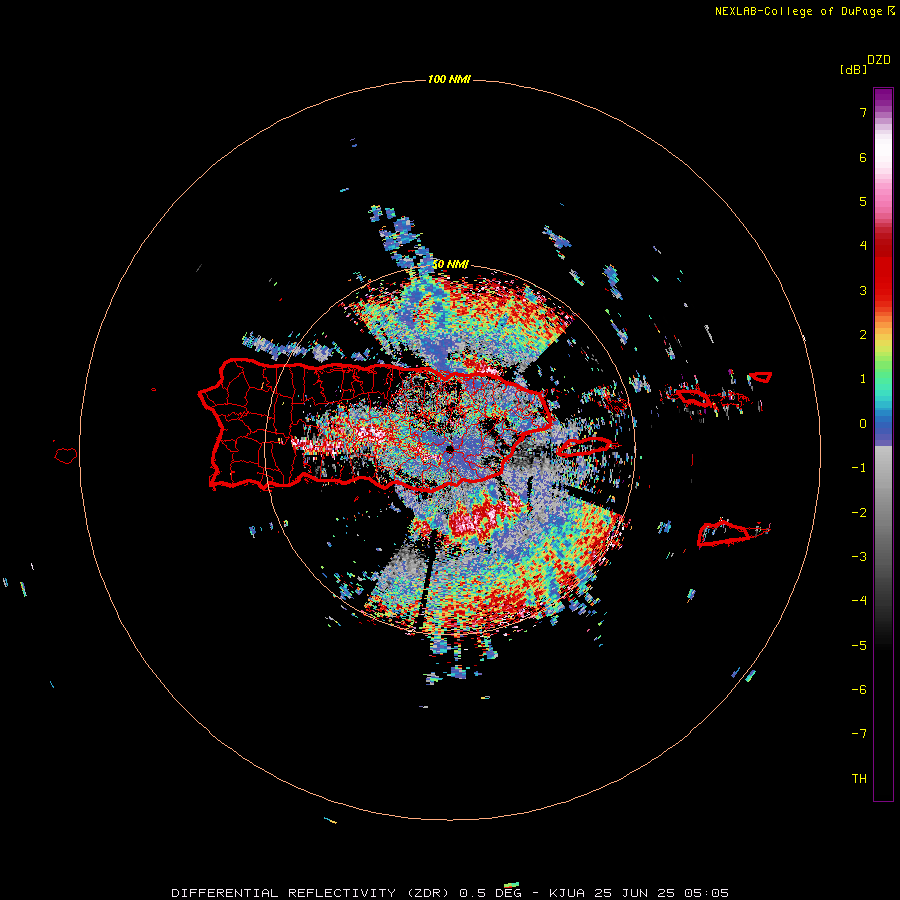Click the KJUA radar station identifier
The image size is (900, 900).
[567, 893]
